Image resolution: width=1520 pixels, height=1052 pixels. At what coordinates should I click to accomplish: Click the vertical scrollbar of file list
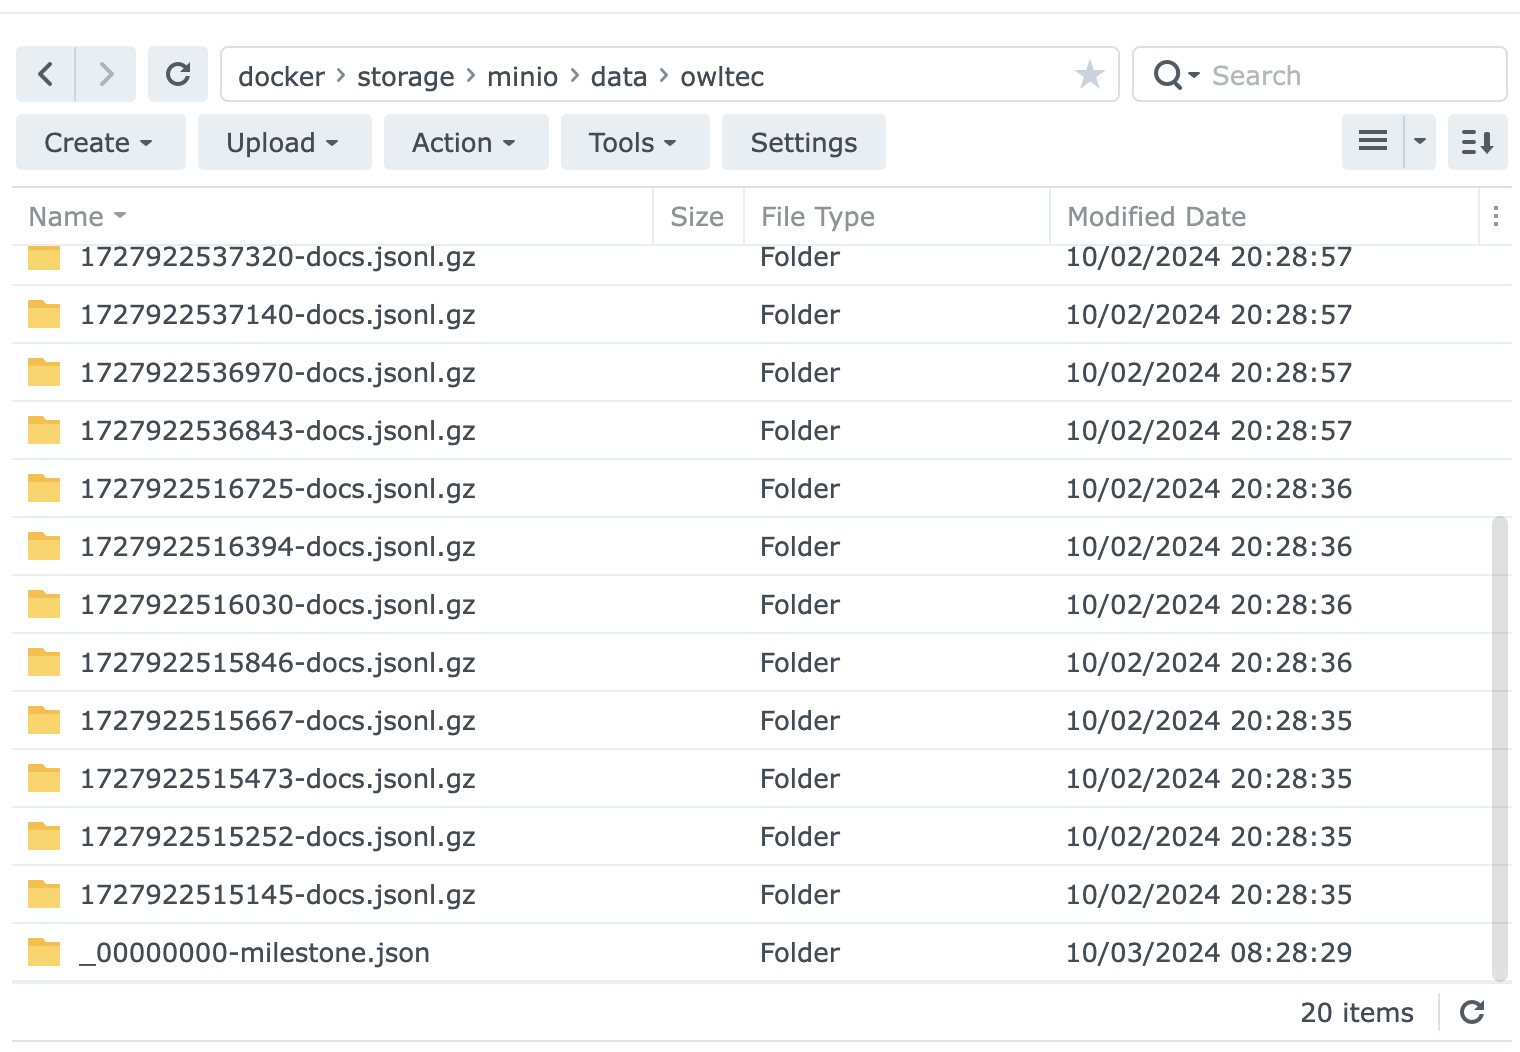click(x=1499, y=749)
